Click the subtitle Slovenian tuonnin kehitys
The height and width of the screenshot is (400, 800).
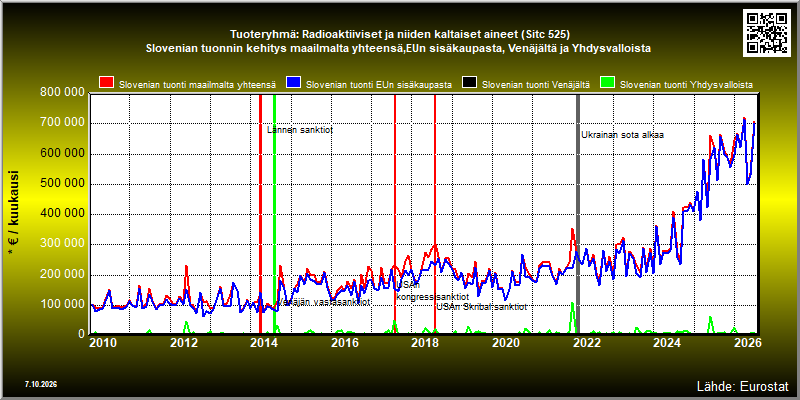[x=398, y=49]
